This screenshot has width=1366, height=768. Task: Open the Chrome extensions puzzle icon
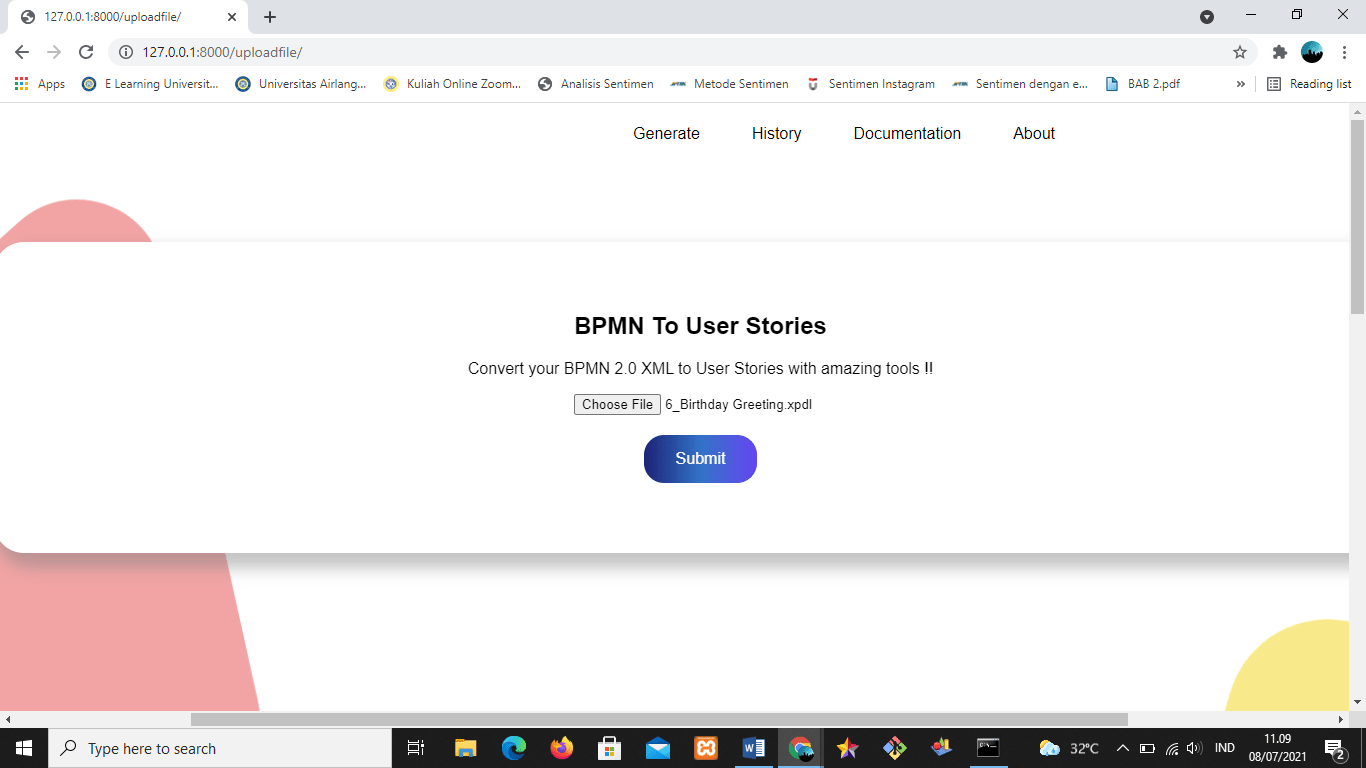(x=1280, y=52)
